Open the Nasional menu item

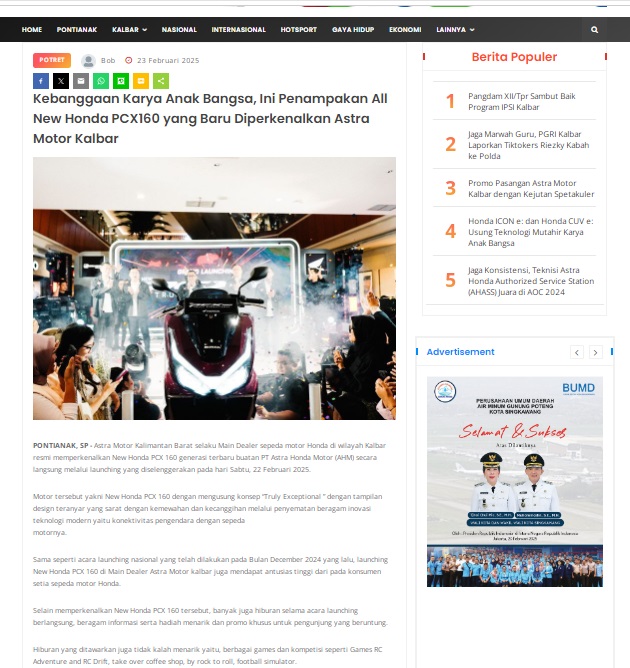179,29
